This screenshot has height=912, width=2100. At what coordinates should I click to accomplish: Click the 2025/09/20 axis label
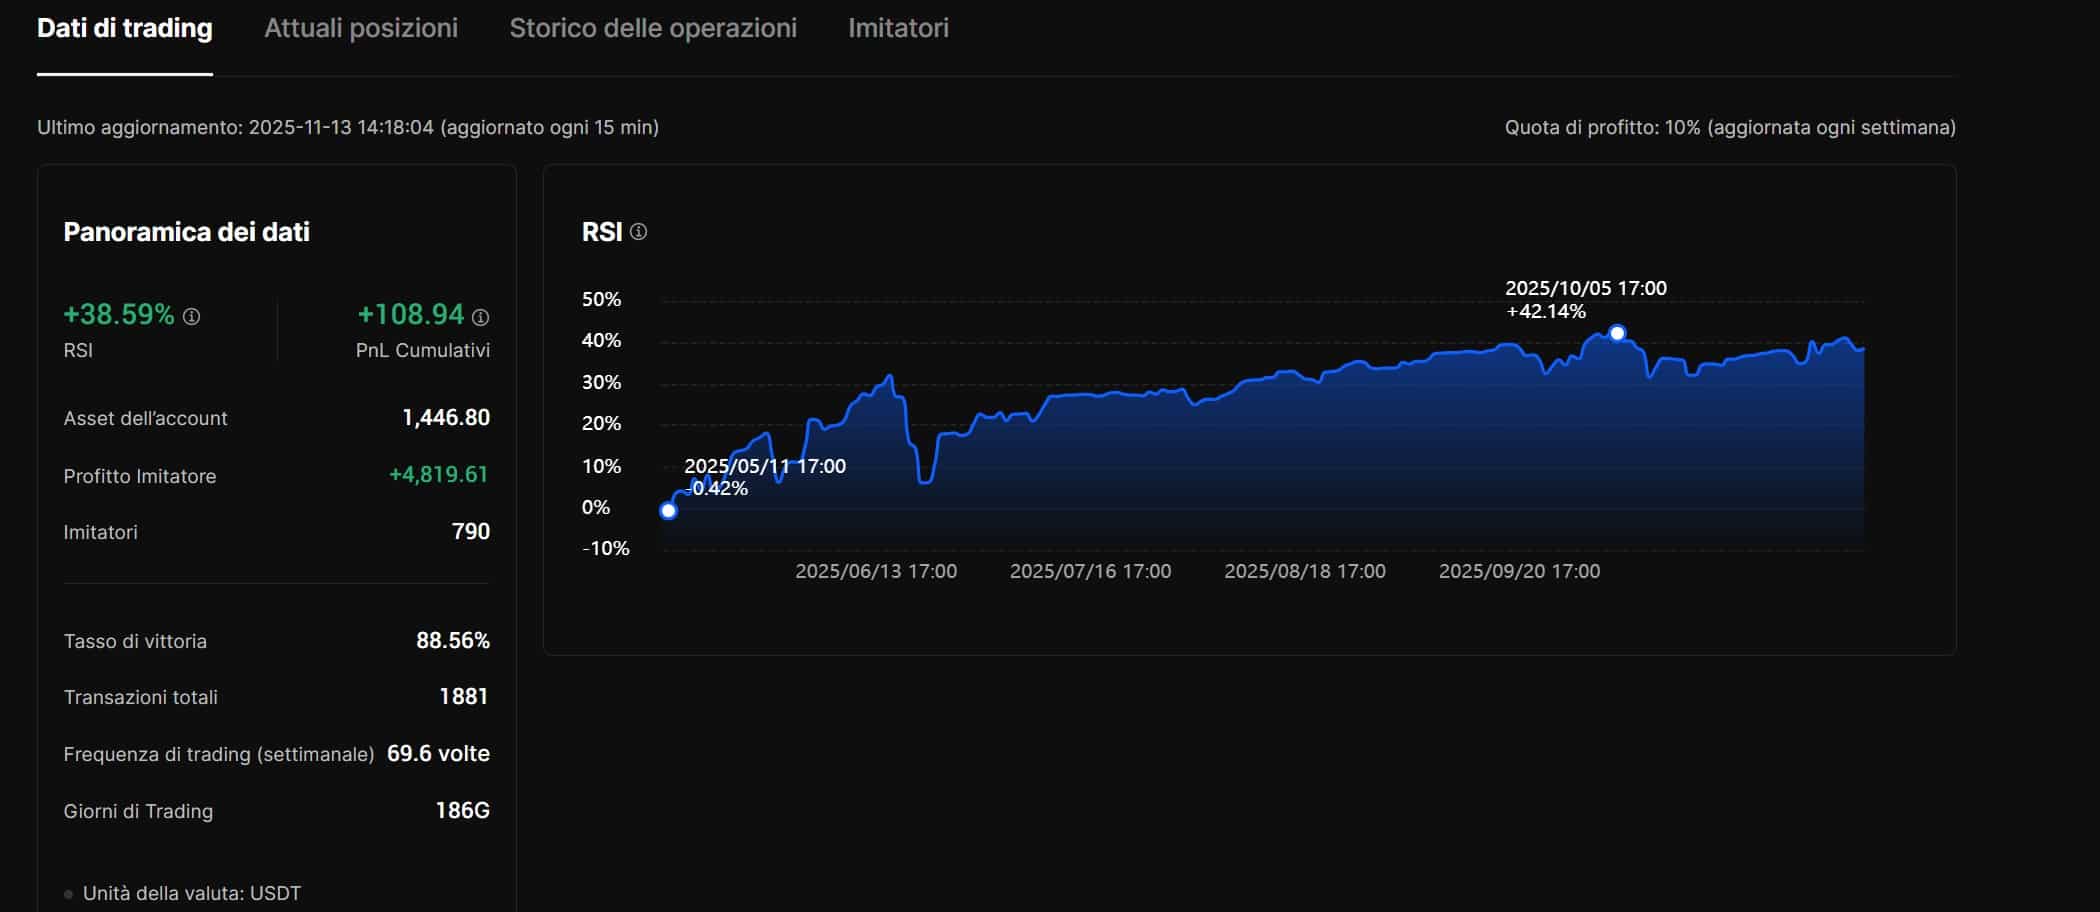click(1519, 571)
